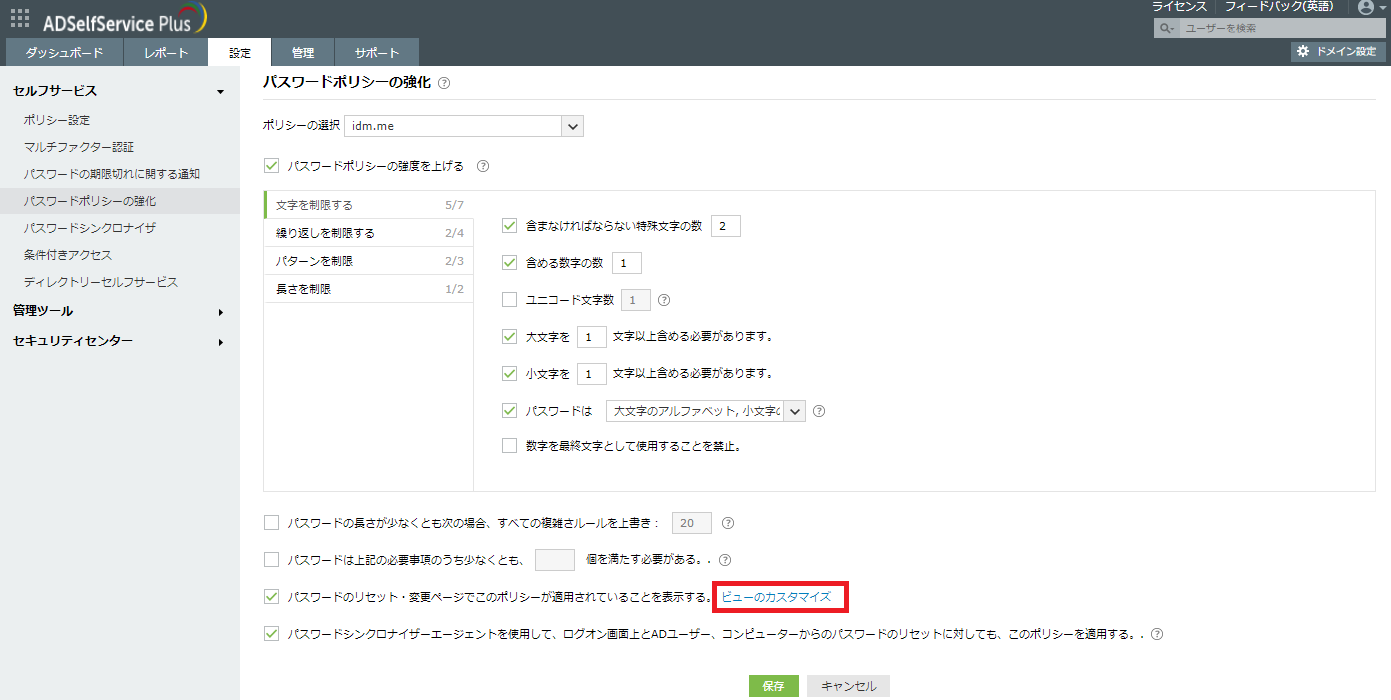Open マルチファクター認証 in sidebar
The image size is (1391, 700).
pos(79,147)
